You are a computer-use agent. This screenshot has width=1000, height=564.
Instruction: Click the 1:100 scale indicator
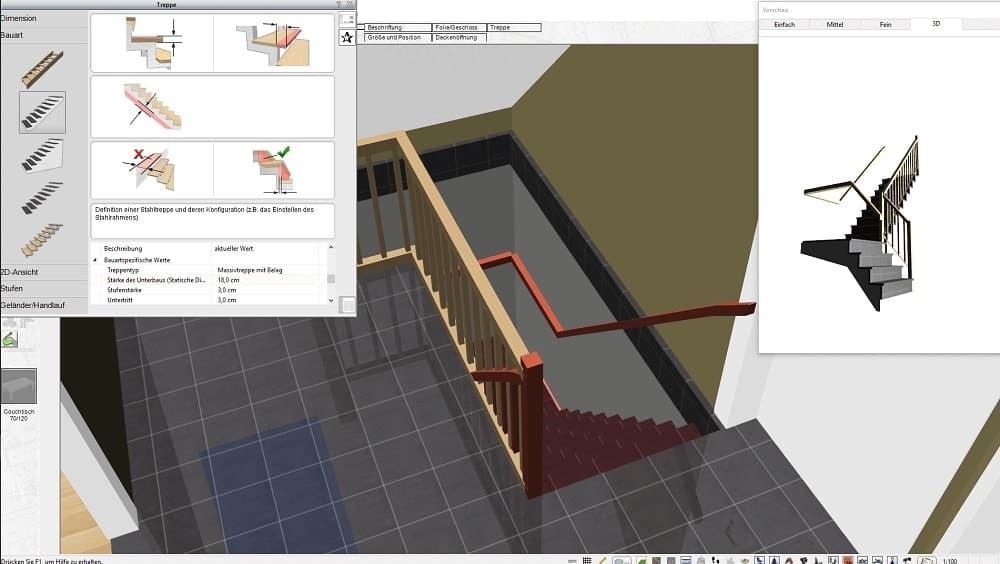(950, 561)
